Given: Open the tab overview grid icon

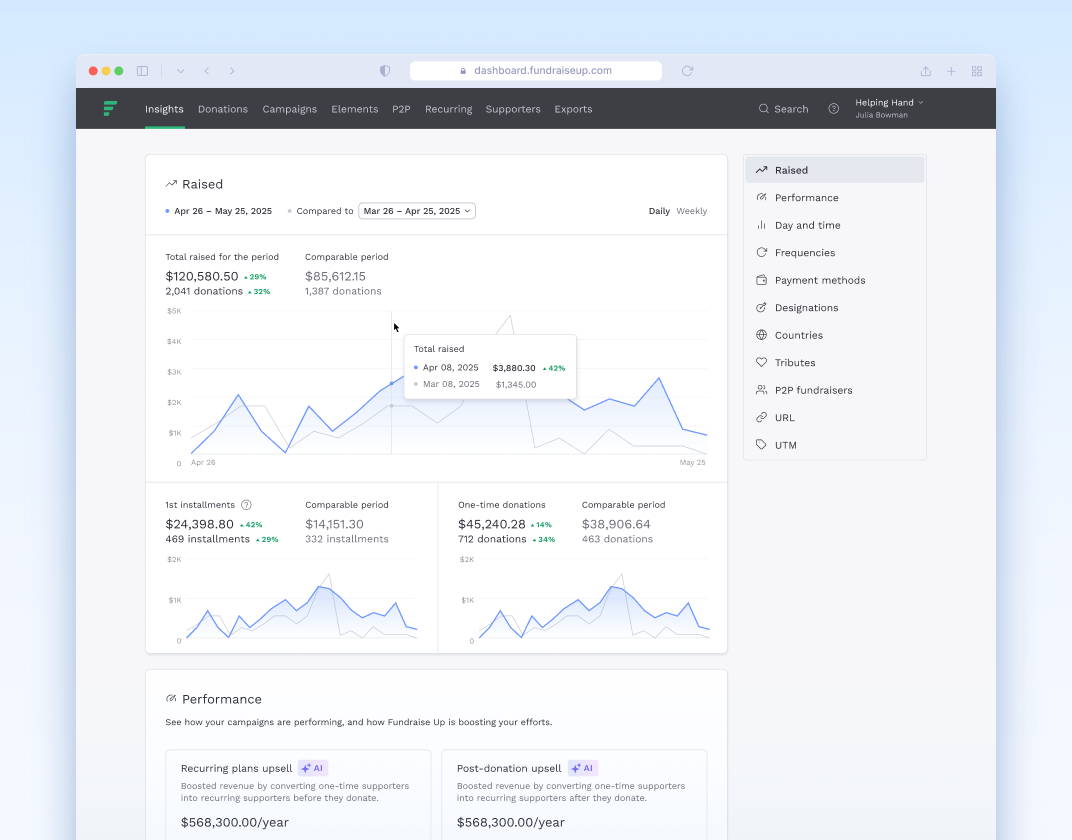Looking at the screenshot, I should (976, 71).
